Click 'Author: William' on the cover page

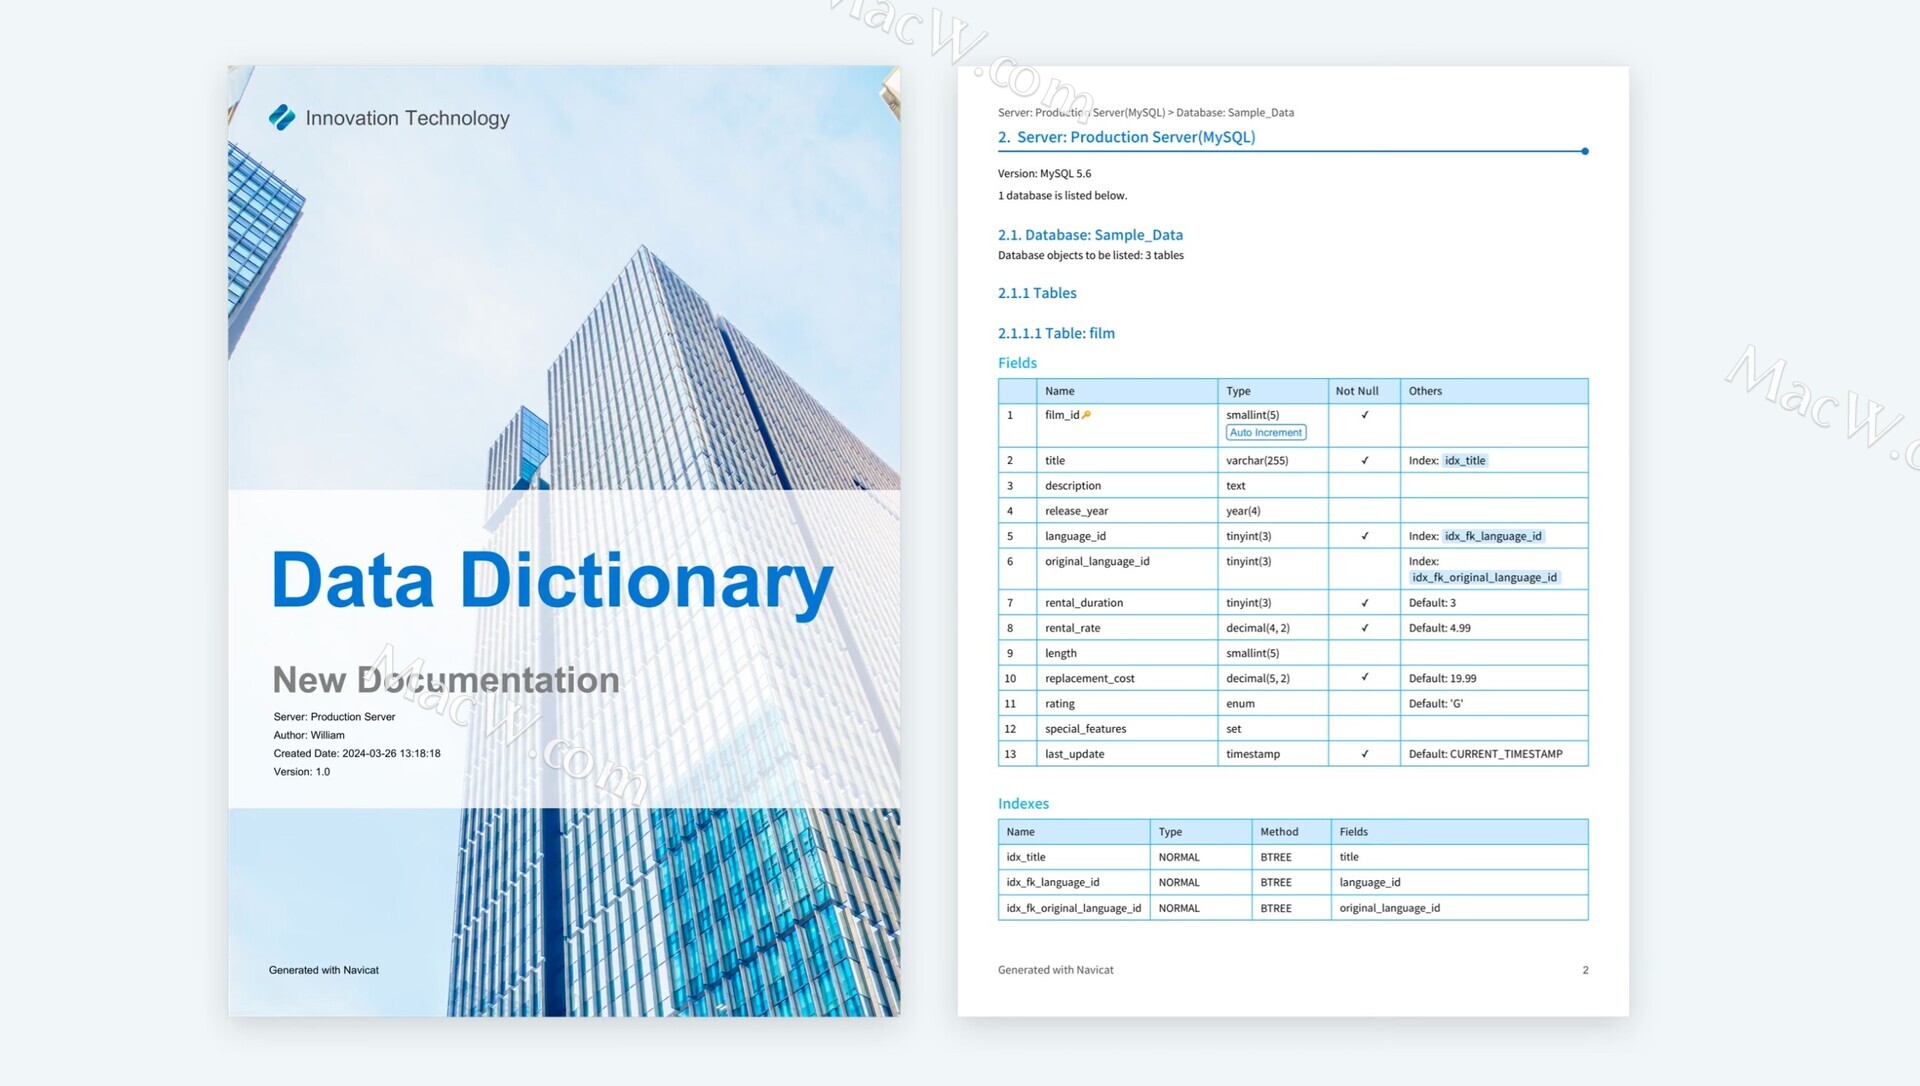(309, 735)
